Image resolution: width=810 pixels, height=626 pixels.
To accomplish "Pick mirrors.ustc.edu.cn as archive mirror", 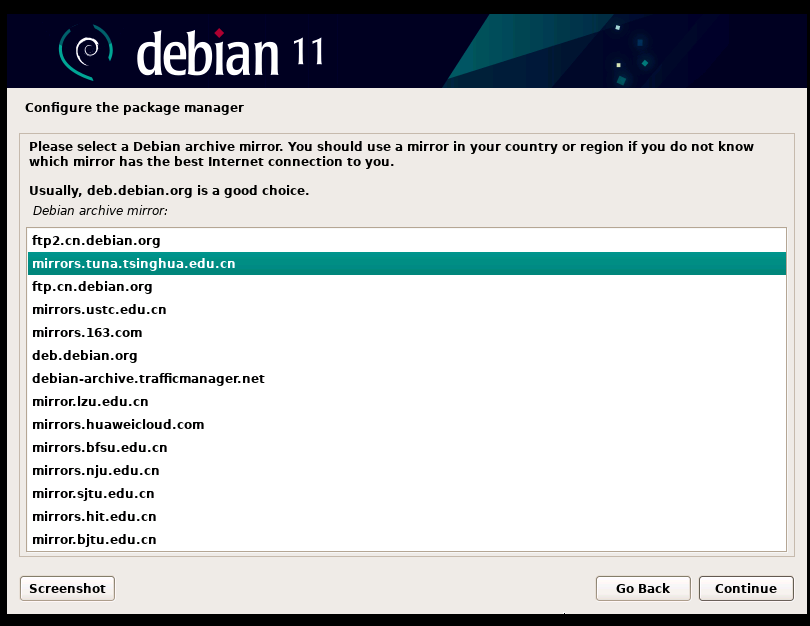I will click(407, 309).
